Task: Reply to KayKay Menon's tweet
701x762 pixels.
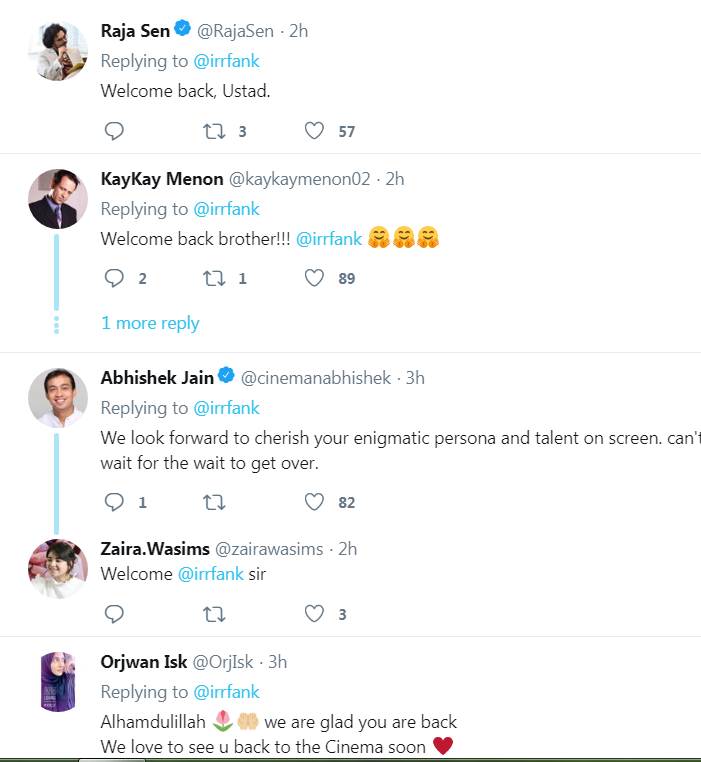Action: pyautogui.click(x=114, y=278)
